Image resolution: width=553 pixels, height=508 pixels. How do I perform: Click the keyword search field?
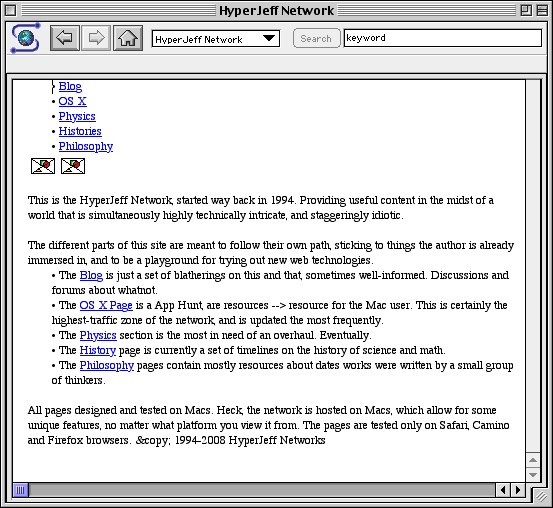tap(443, 38)
